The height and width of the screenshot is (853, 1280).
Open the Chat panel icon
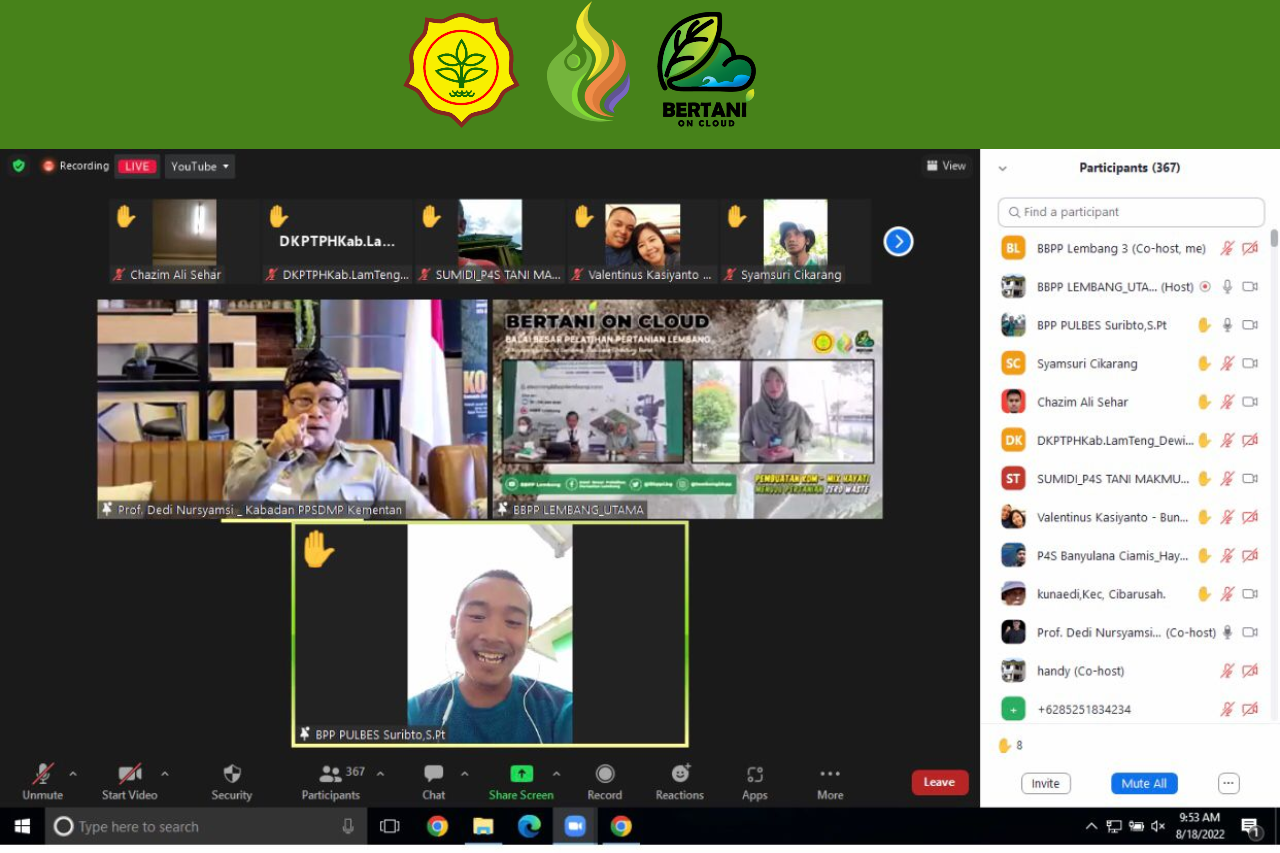tap(433, 775)
